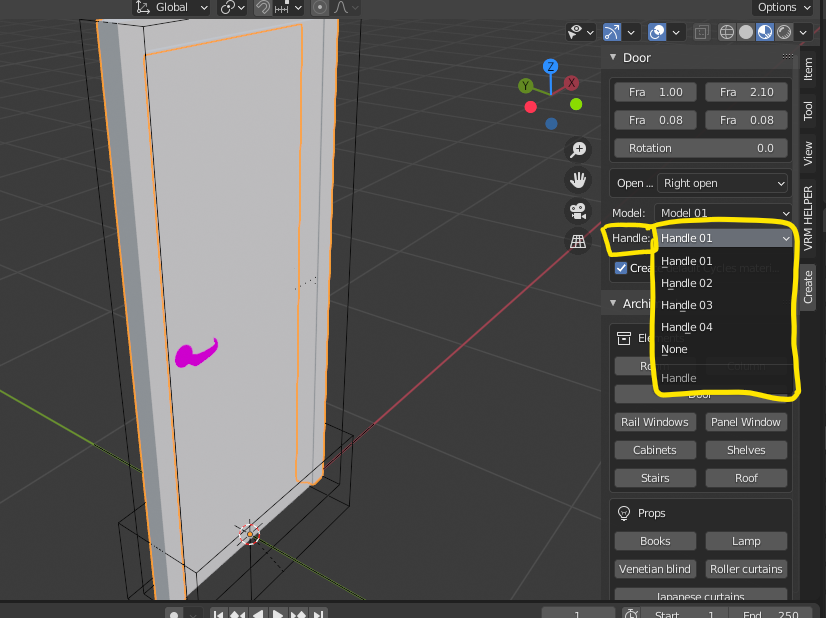The height and width of the screenshot is (618, 826).
Task: Open the Options dropdown
Action: click(783, 7)
